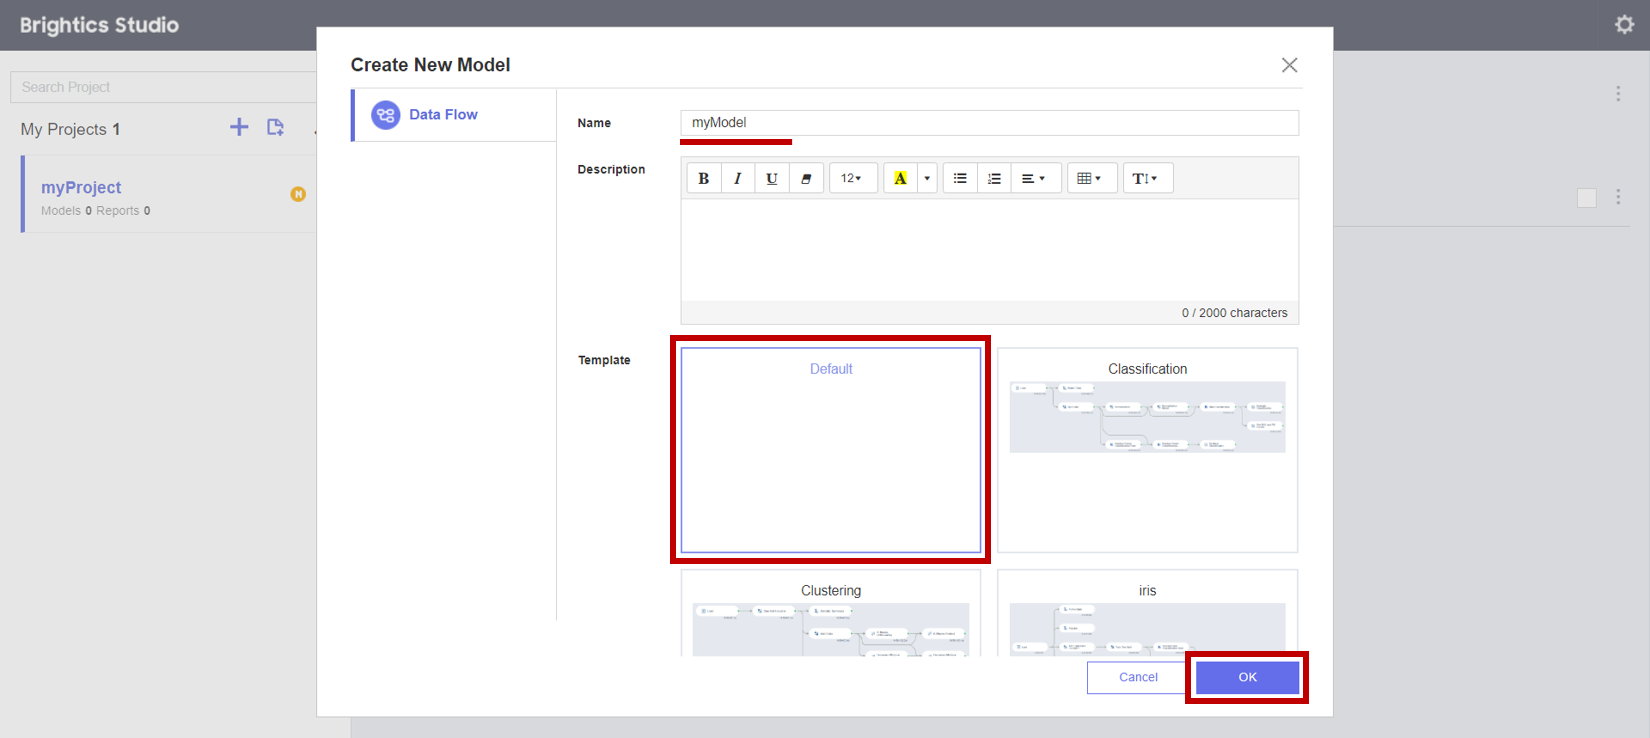Screen dimensions: 1650x738
Task: Toggle bold formatting in description editor
Action: pos(704,178)
